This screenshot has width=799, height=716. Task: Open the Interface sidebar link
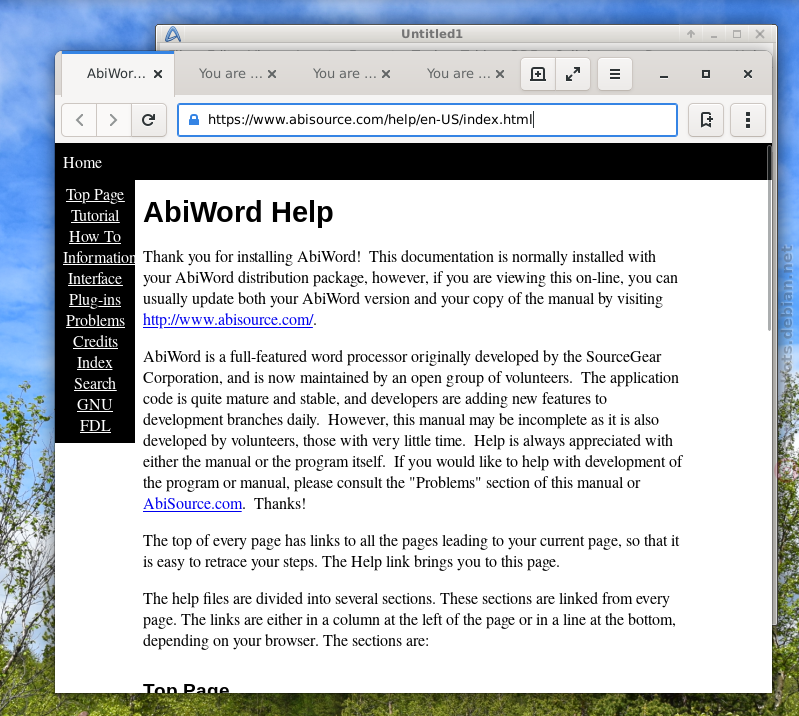(95, 278)
